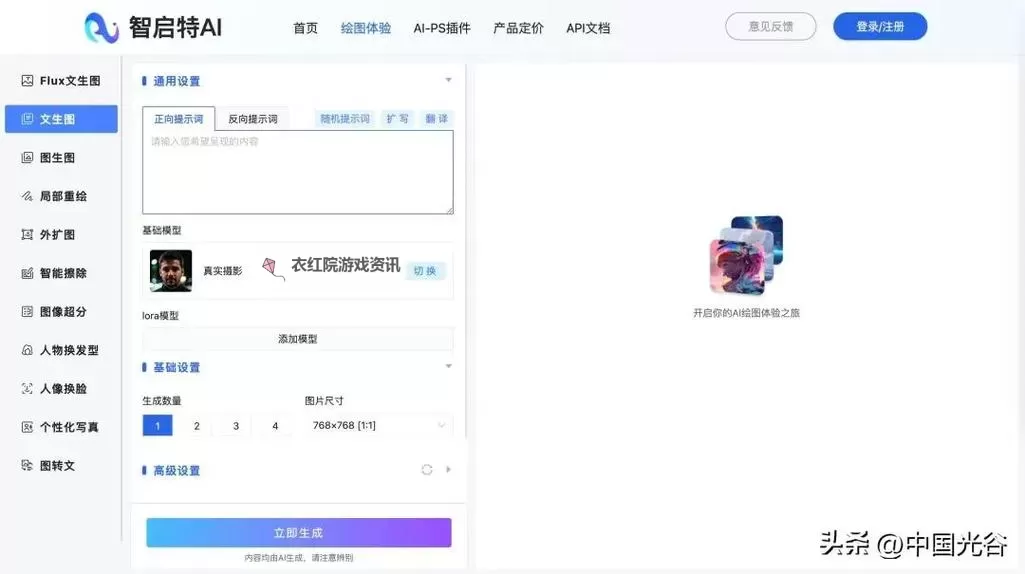The image size is (1025, 574).
Task: Click the stacked AI images illustration
Action: (747, 255)
